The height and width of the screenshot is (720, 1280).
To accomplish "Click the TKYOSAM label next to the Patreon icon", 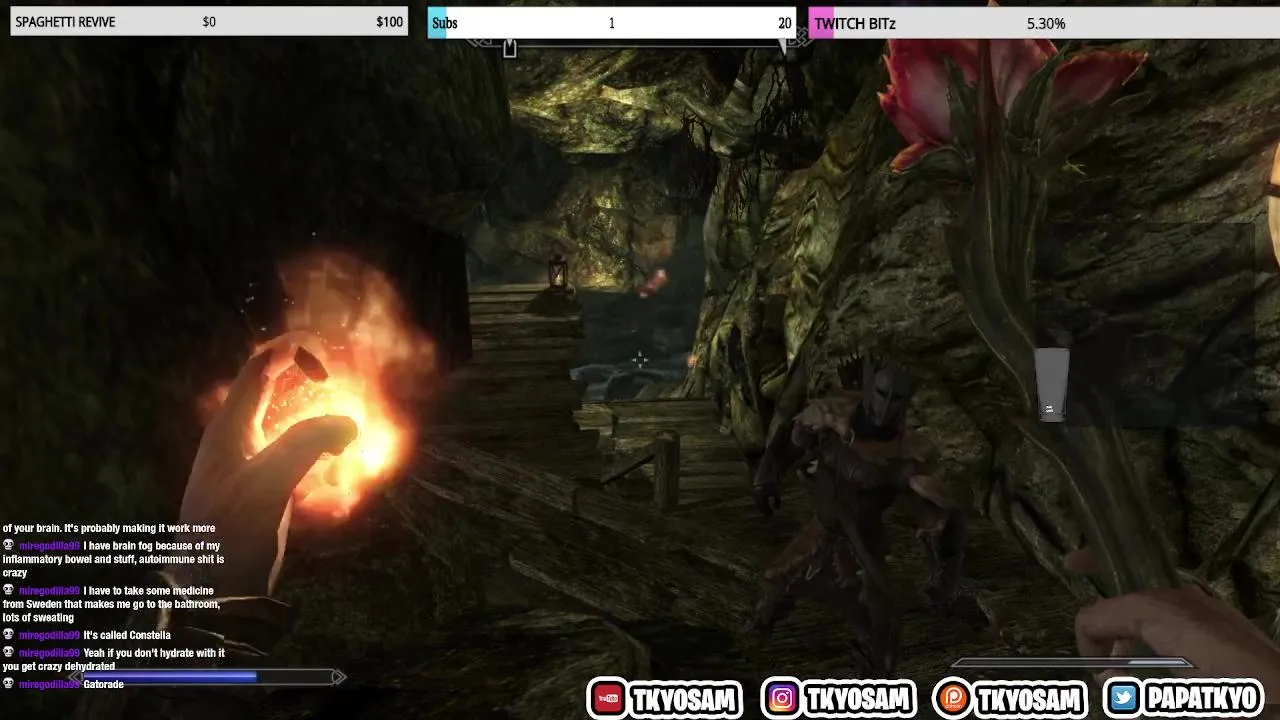I will pos(1029,699).
